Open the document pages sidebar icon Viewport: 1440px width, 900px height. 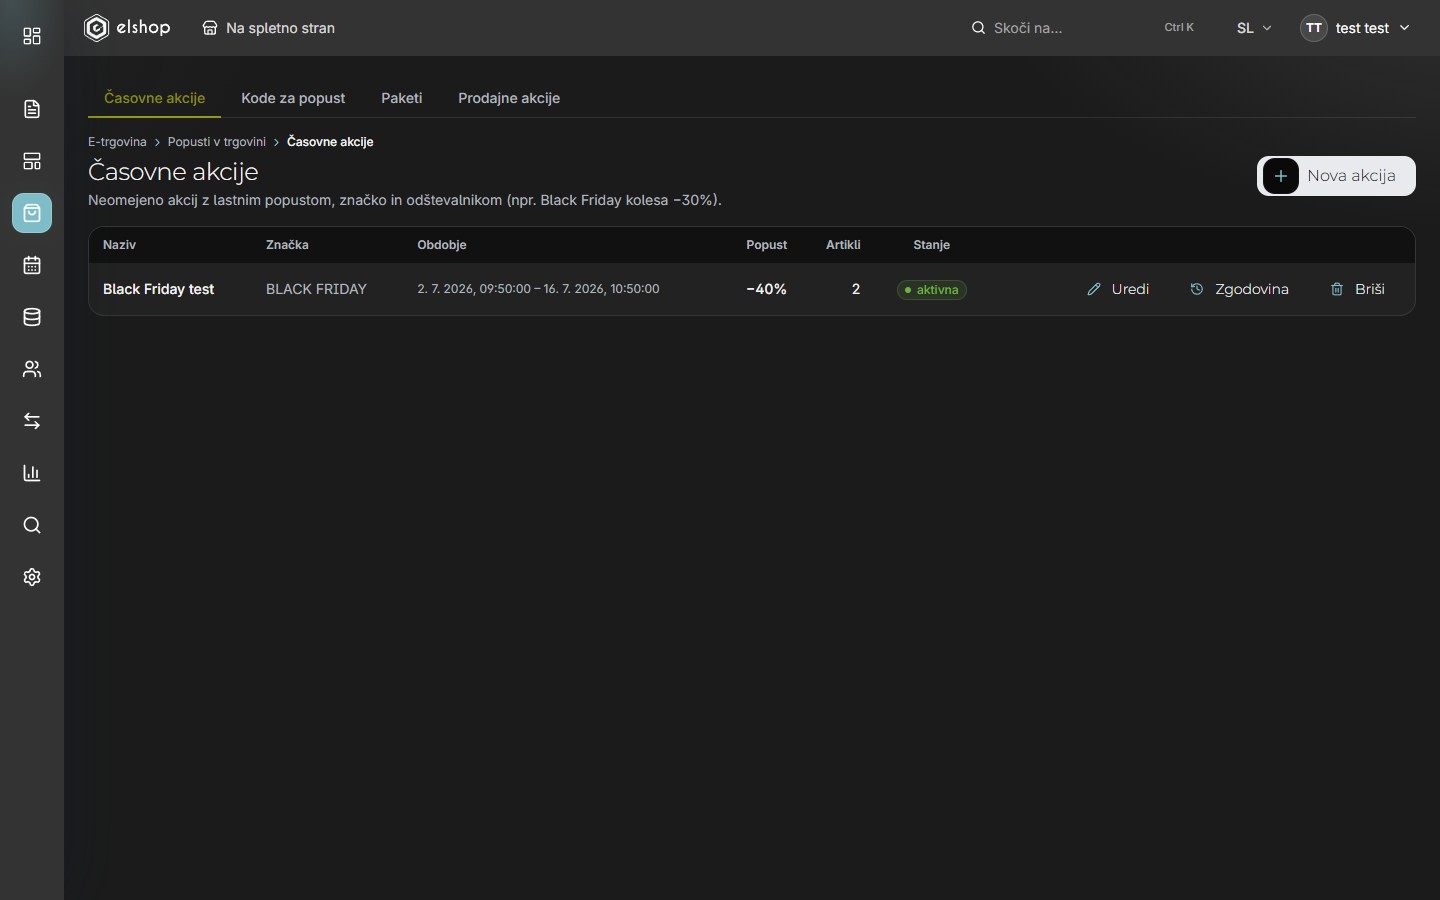click(32, 109)
